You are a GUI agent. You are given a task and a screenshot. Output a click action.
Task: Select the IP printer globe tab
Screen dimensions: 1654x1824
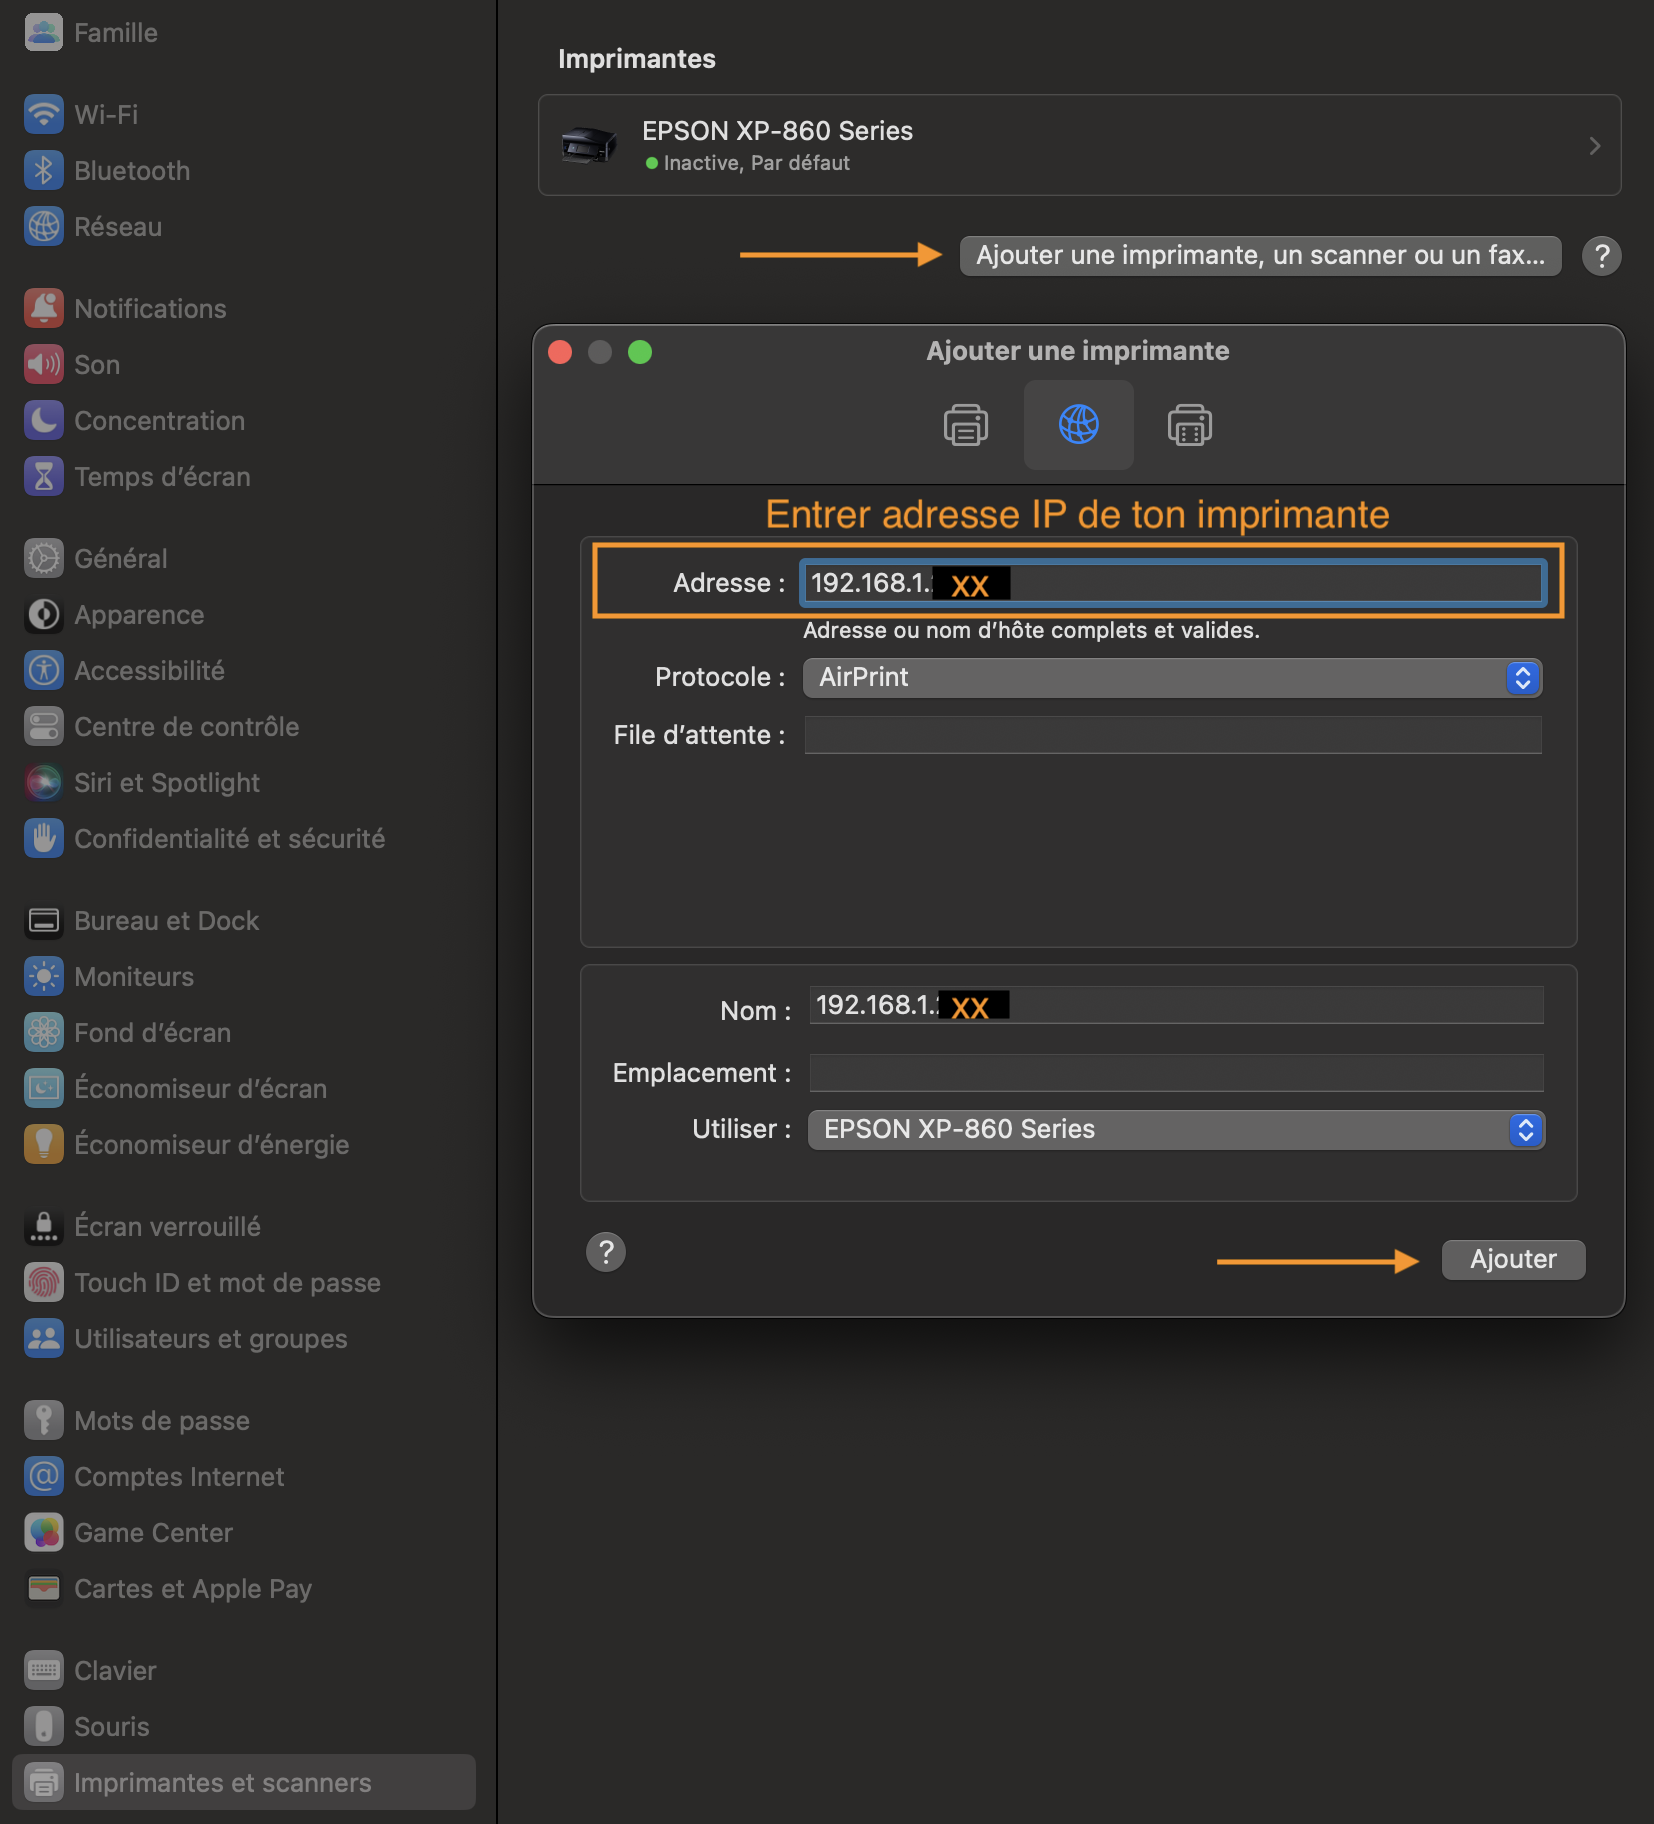(1078, 425)
